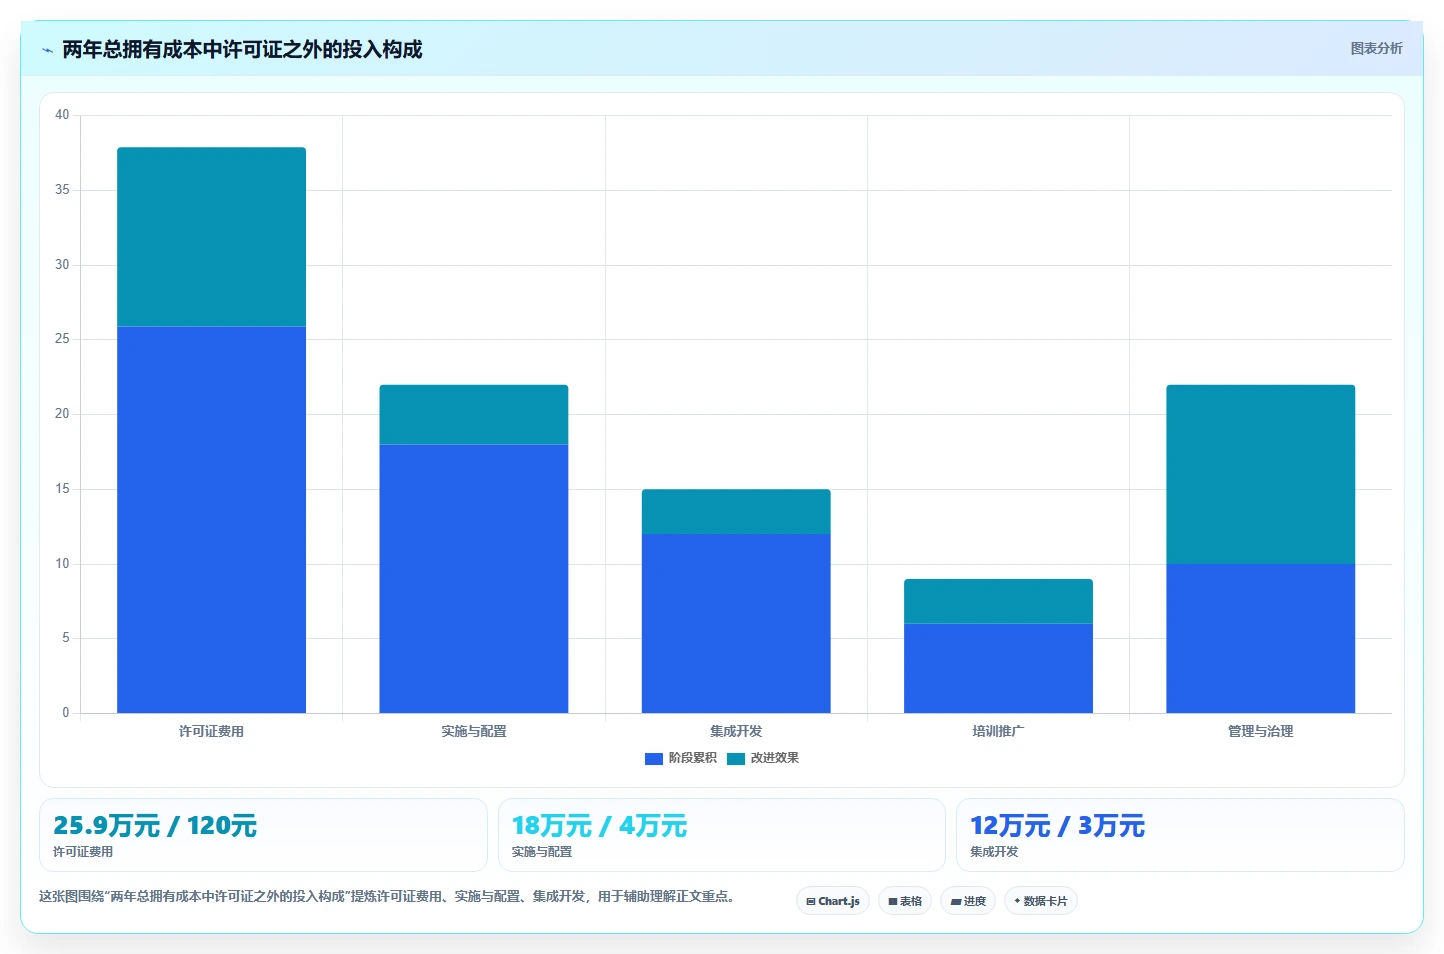Click the blue 管理与治理 bar segment
The width and height of the screenshot is (1444, 954).
(x=1260, y=638)
